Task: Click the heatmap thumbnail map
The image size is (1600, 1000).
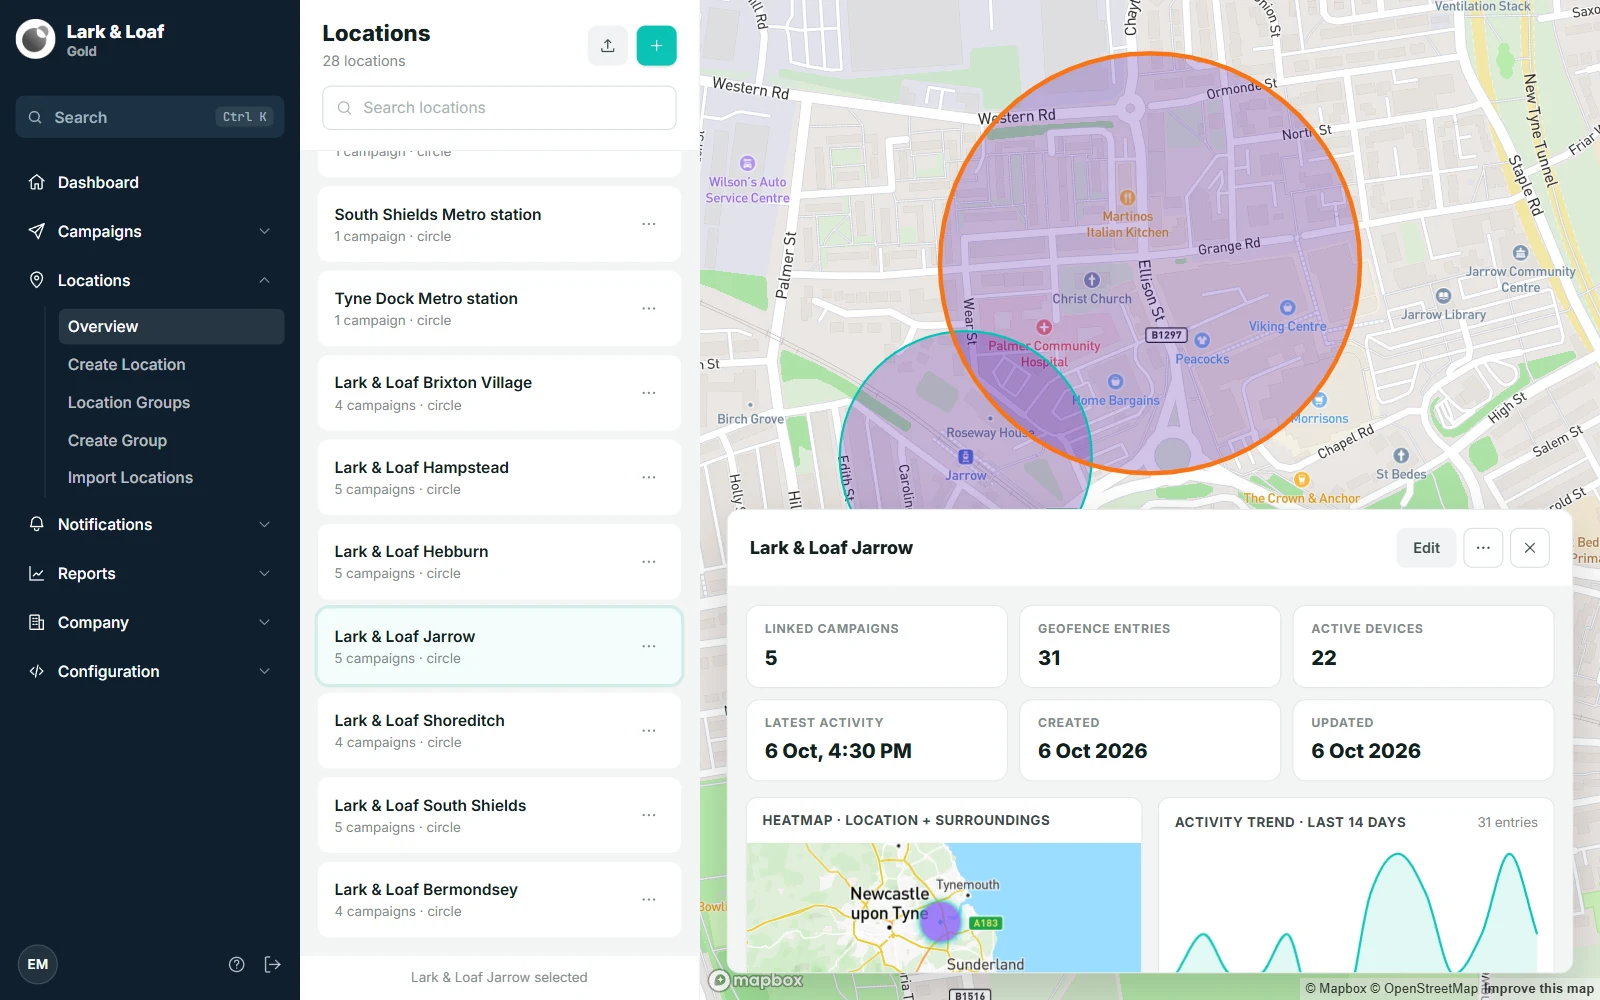Action: point(943,907)
